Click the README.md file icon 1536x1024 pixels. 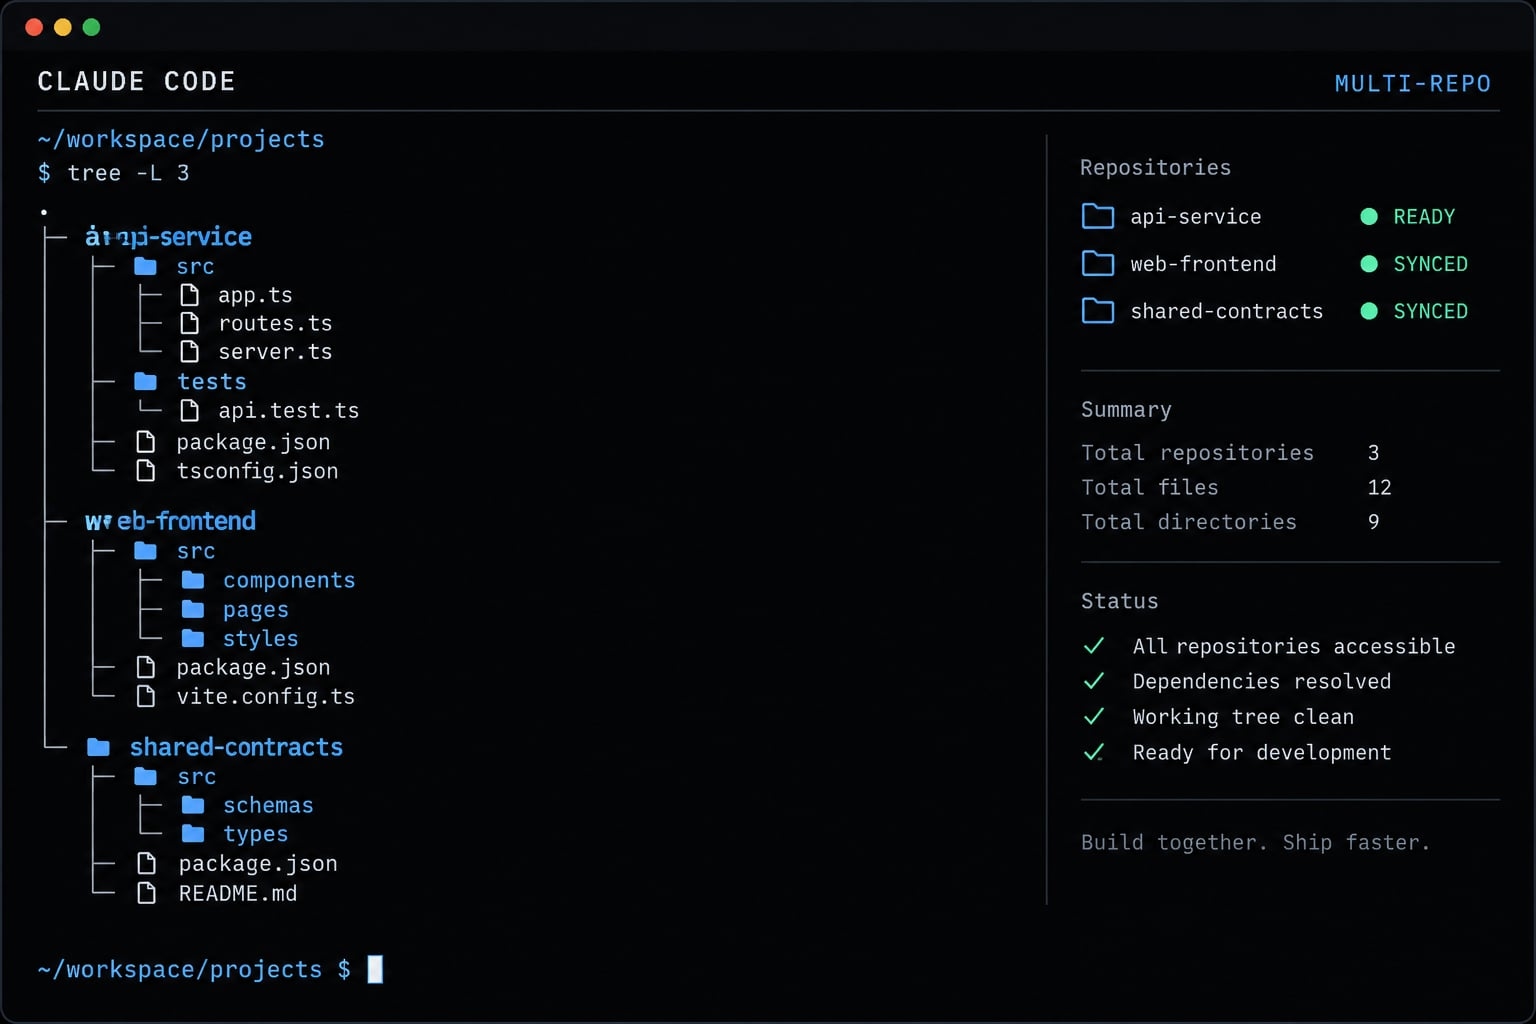(146, 893)
